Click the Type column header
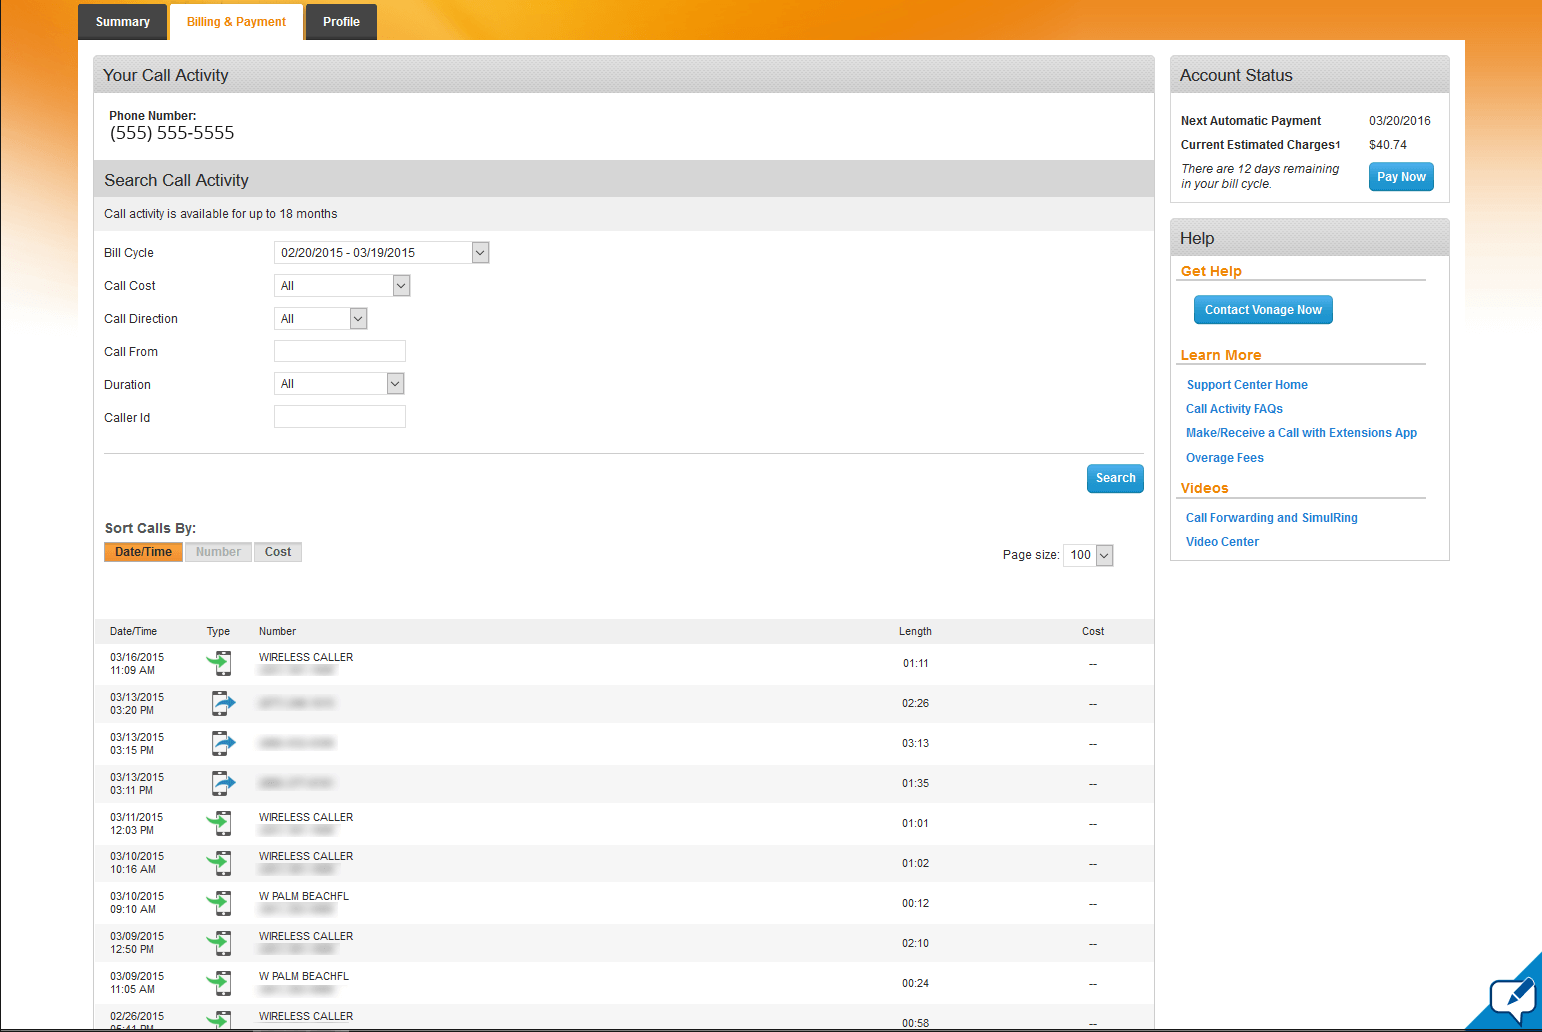Image resolution: width=1542 pixels, height=1032 pixels. tap(218, 632)
